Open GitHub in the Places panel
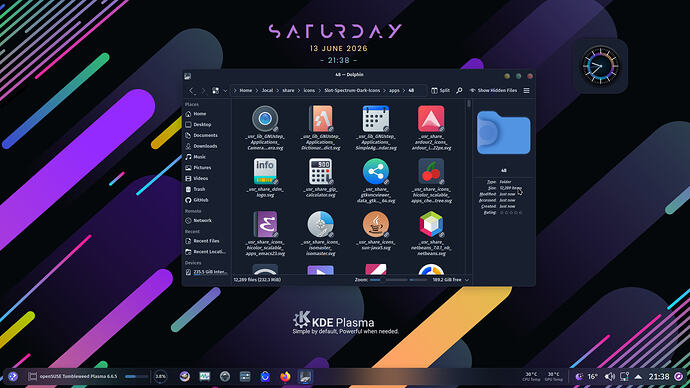Image resolution: width=690 pixels, height=388 pixels. click(206, 200)
